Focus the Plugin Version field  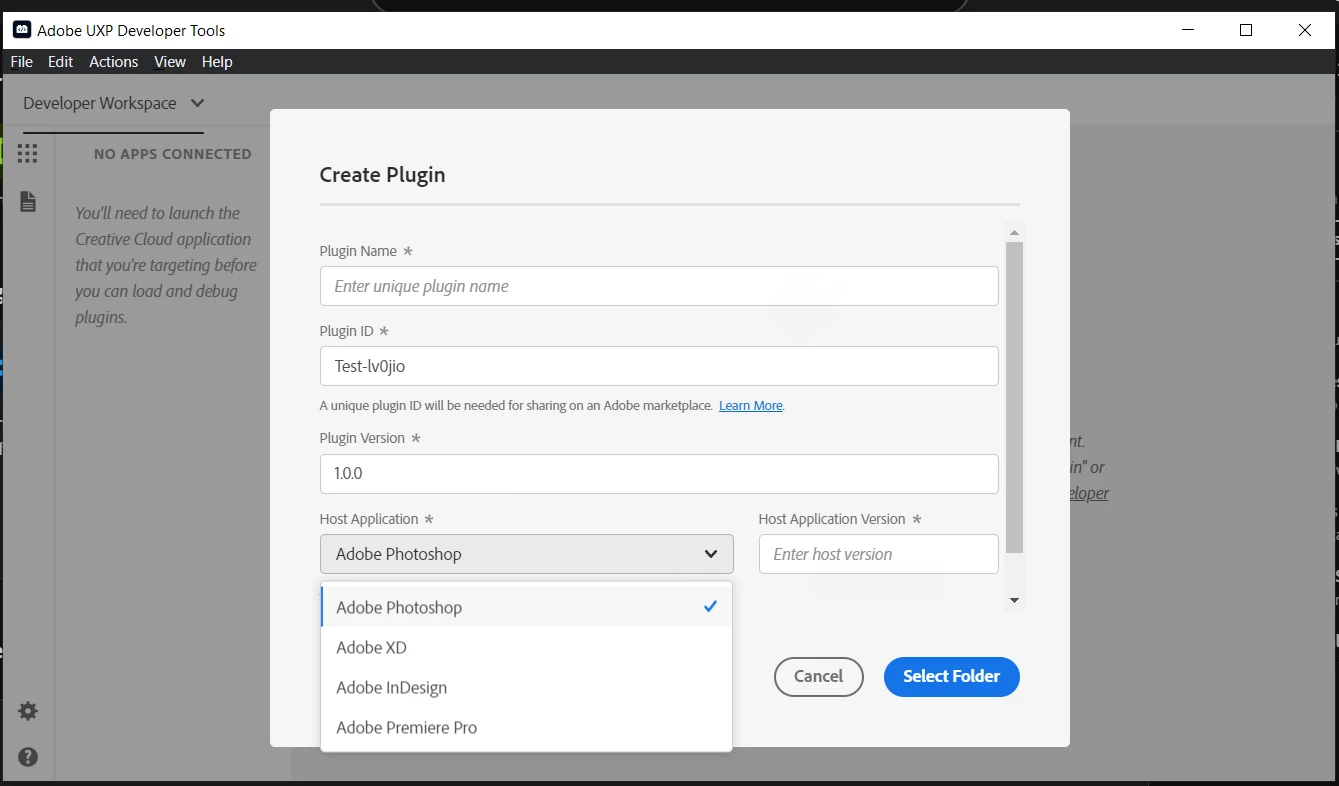[x=659, y=473]
